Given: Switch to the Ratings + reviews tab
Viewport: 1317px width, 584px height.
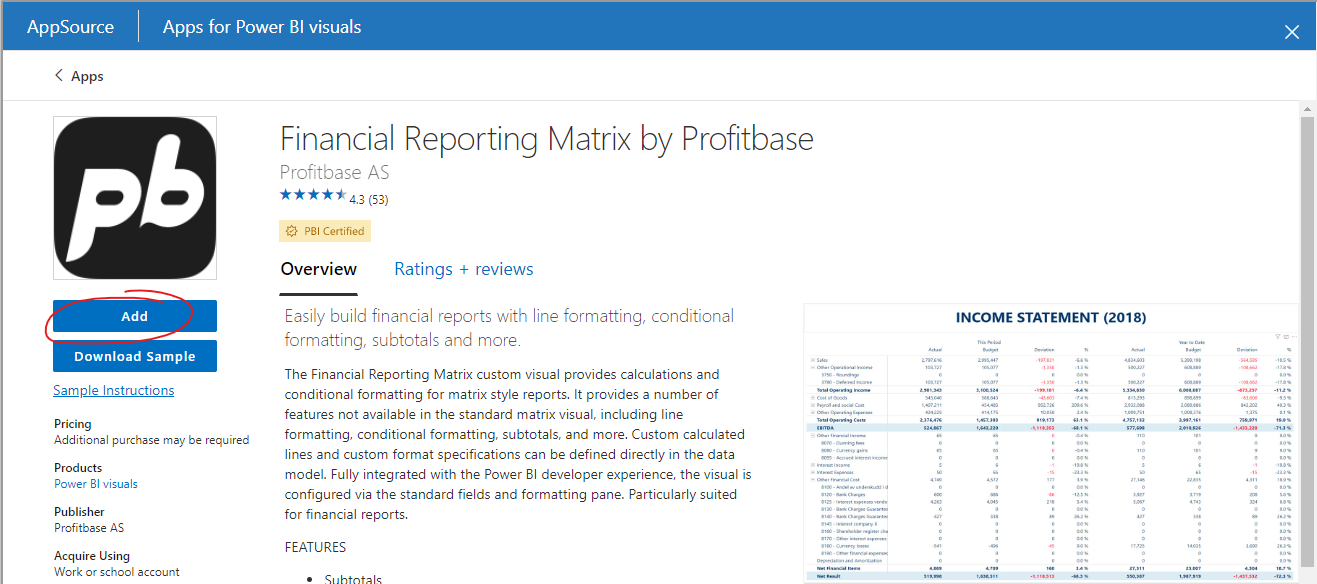Looking at the screenshot, I should coord(463,269).
